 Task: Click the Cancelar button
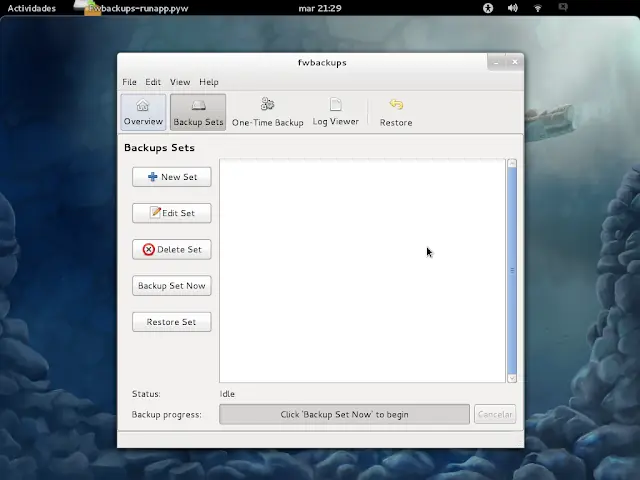(x=495, y=414)
